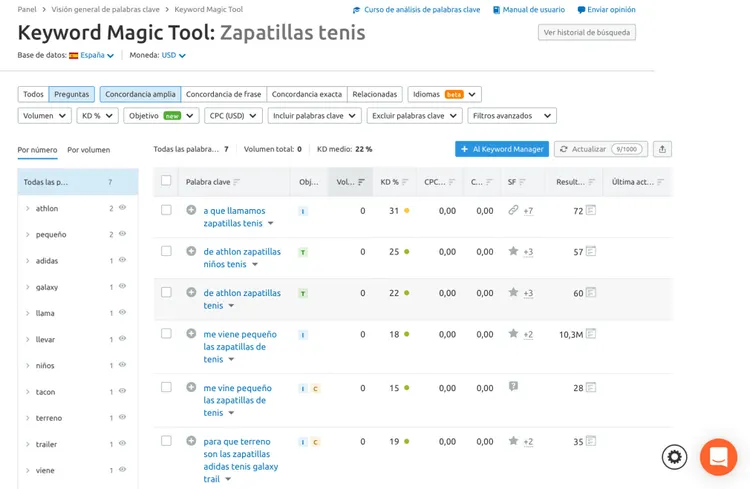The width and height of the screenshot is (750, 489).
Task: Toggle eye icon for athlon group
Action: point(122,208)
